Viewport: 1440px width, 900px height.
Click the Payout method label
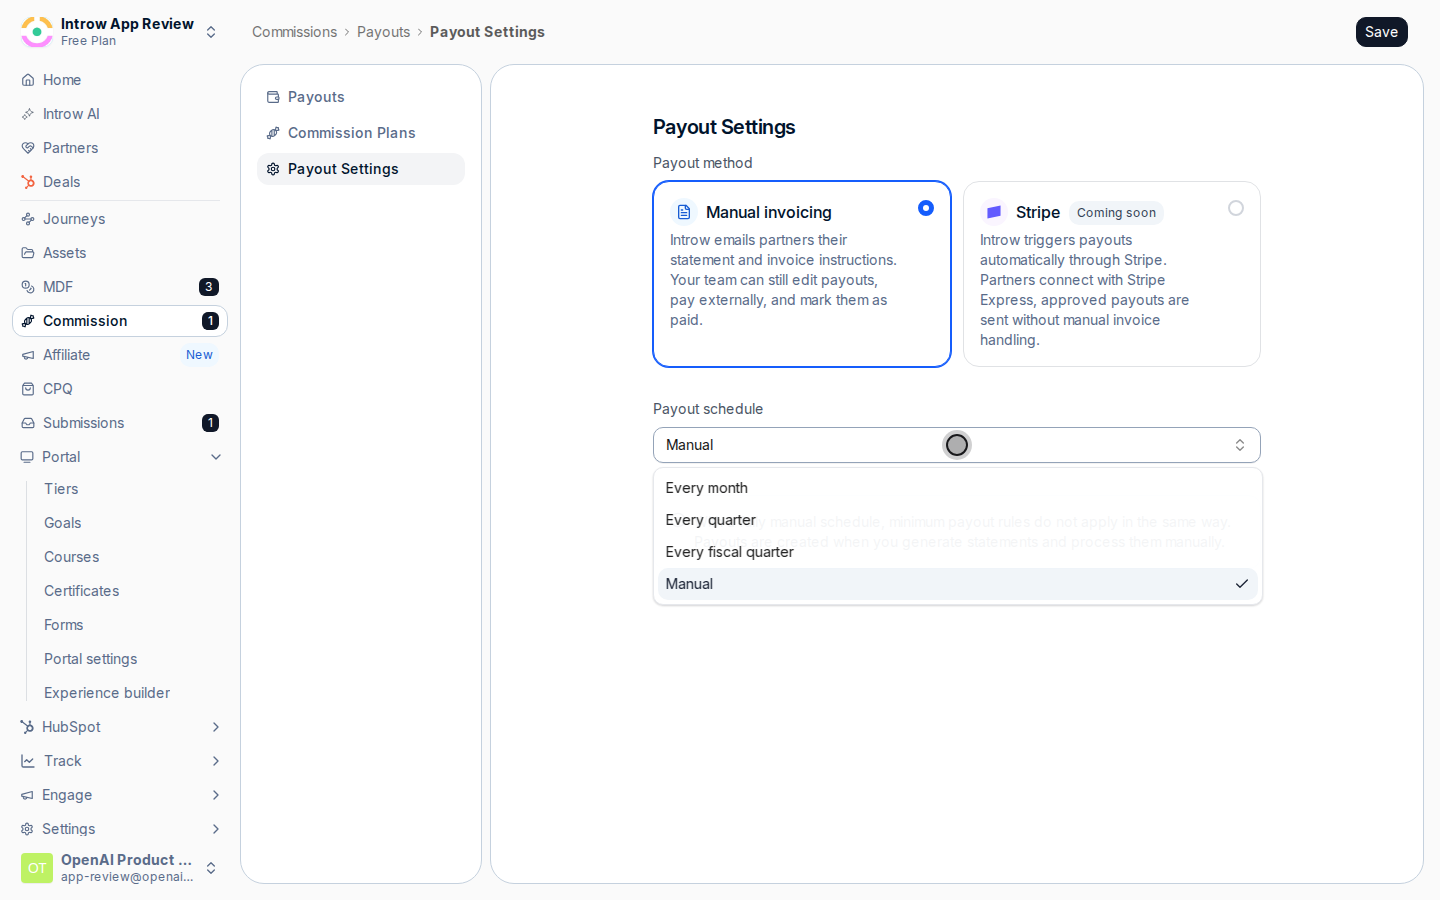point(702,163)
